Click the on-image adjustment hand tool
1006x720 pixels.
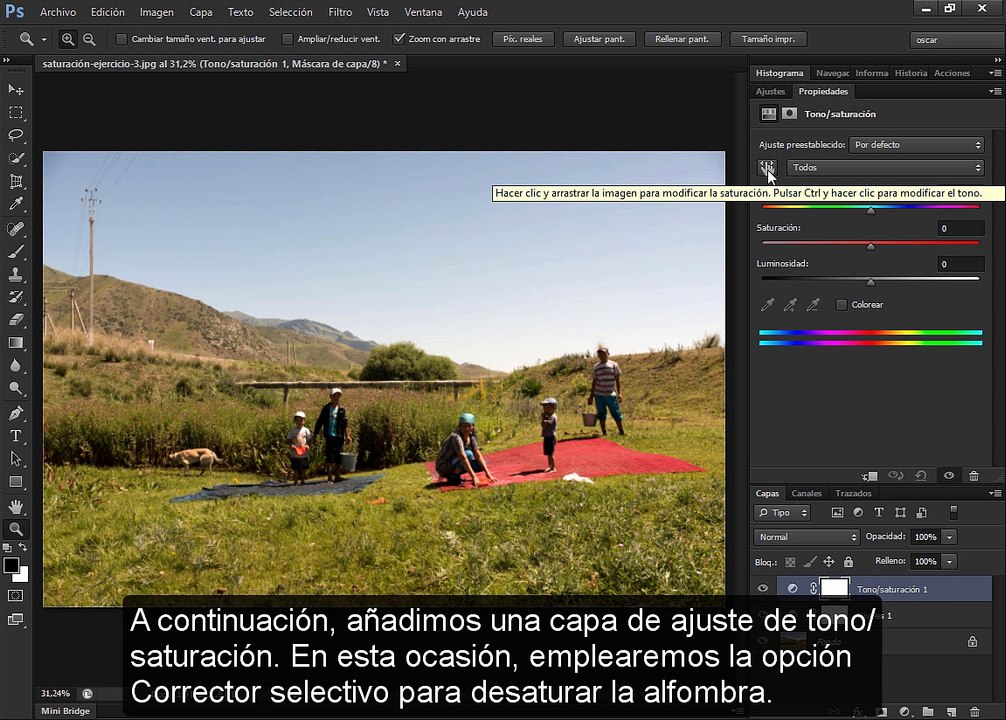[x=767, y=167]
